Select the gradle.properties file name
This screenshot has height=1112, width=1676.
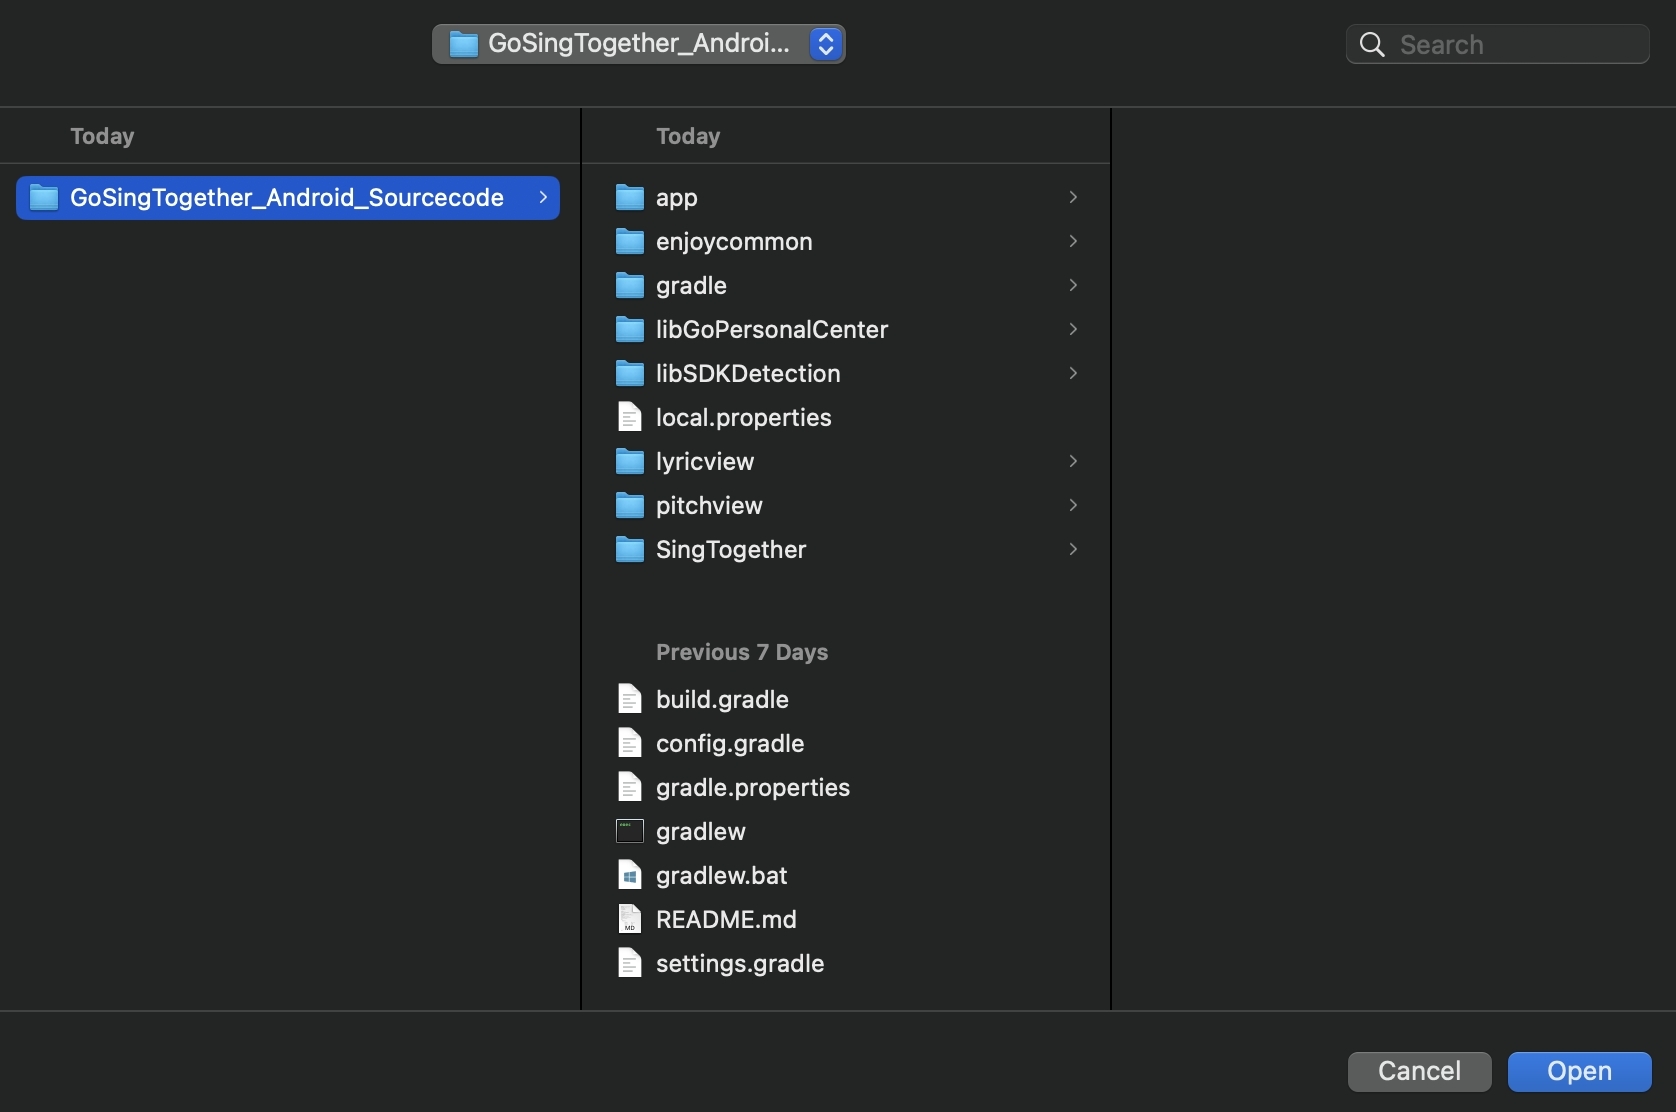[753, 788]
